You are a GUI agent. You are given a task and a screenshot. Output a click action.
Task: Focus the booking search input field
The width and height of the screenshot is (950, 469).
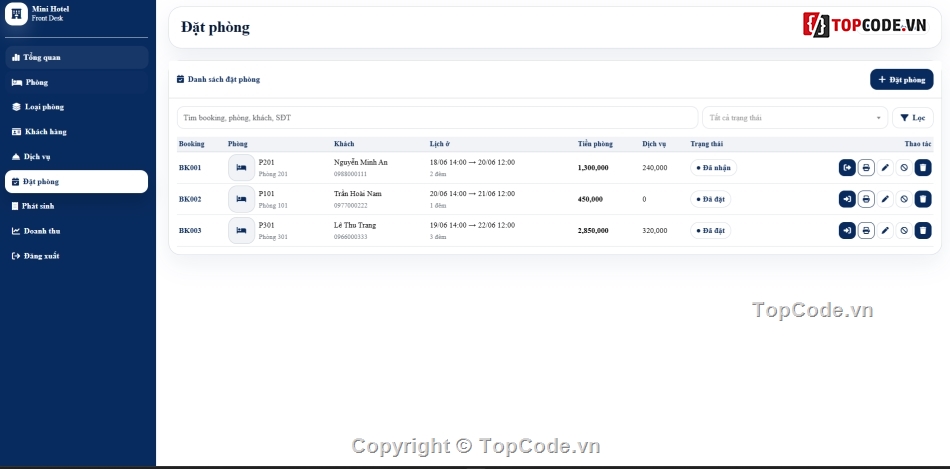click(x=437, y=118)
